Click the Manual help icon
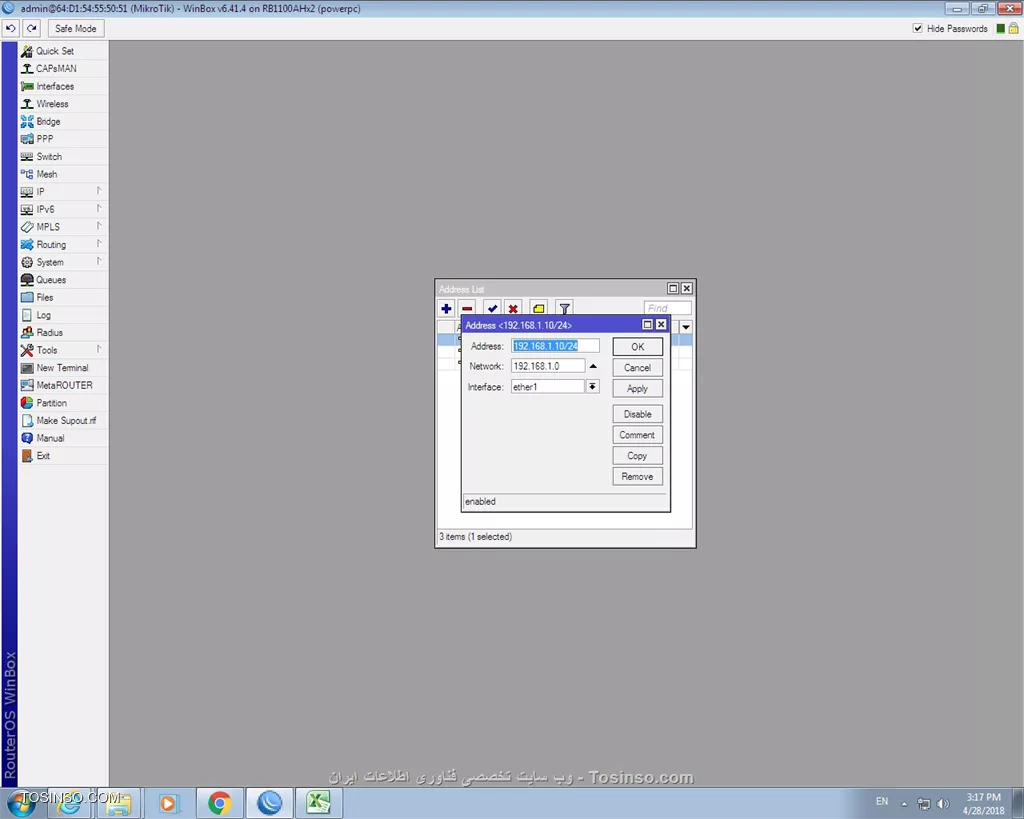The width and height of the screenshot is (1024, 819). pos(27,438)
